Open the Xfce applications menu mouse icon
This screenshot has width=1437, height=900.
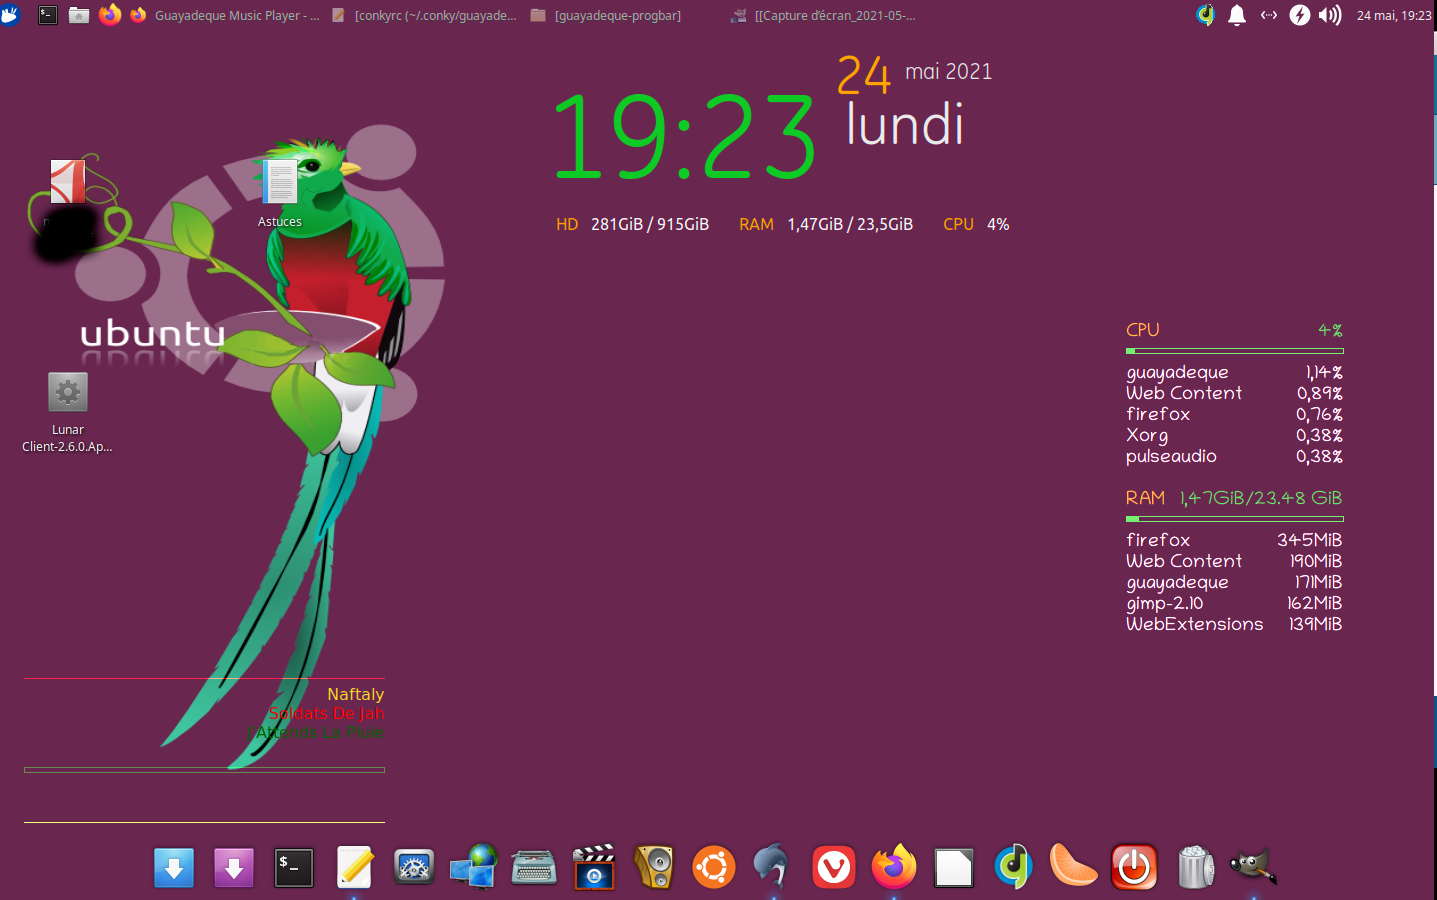10,15
